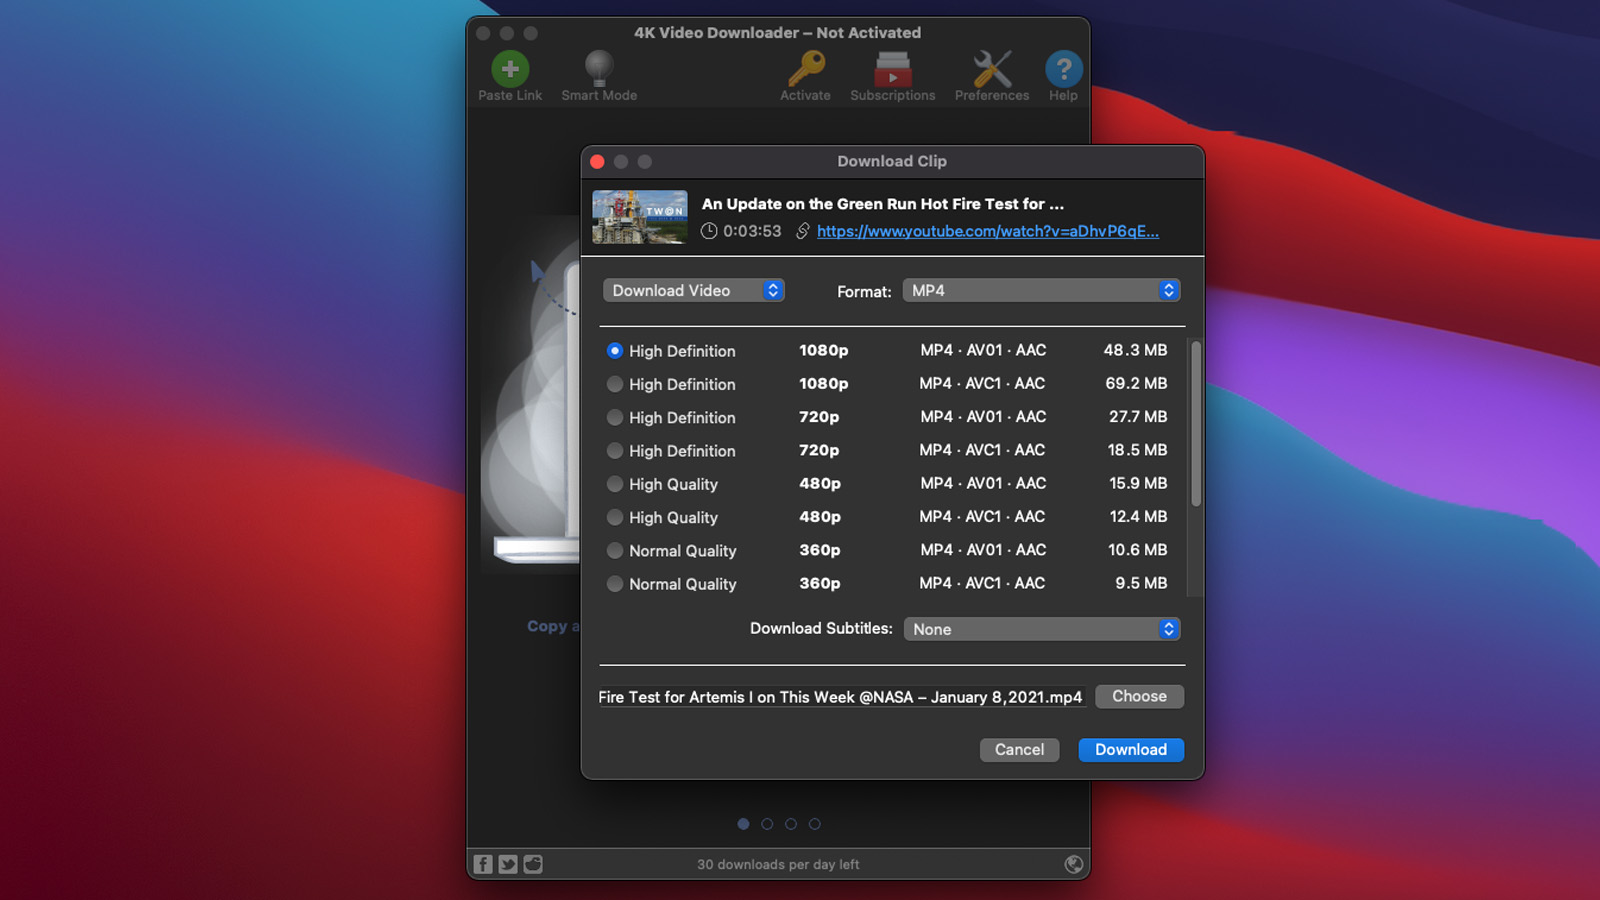Click '30 downloads per day left' text

(778, 864)
